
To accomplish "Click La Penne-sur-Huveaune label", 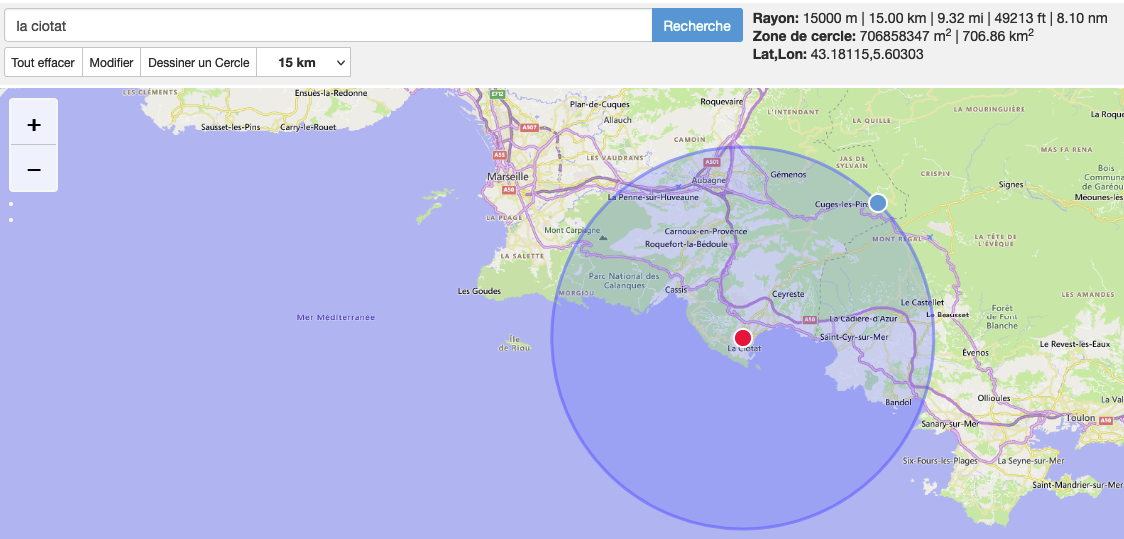I will [x=653, y=196].
